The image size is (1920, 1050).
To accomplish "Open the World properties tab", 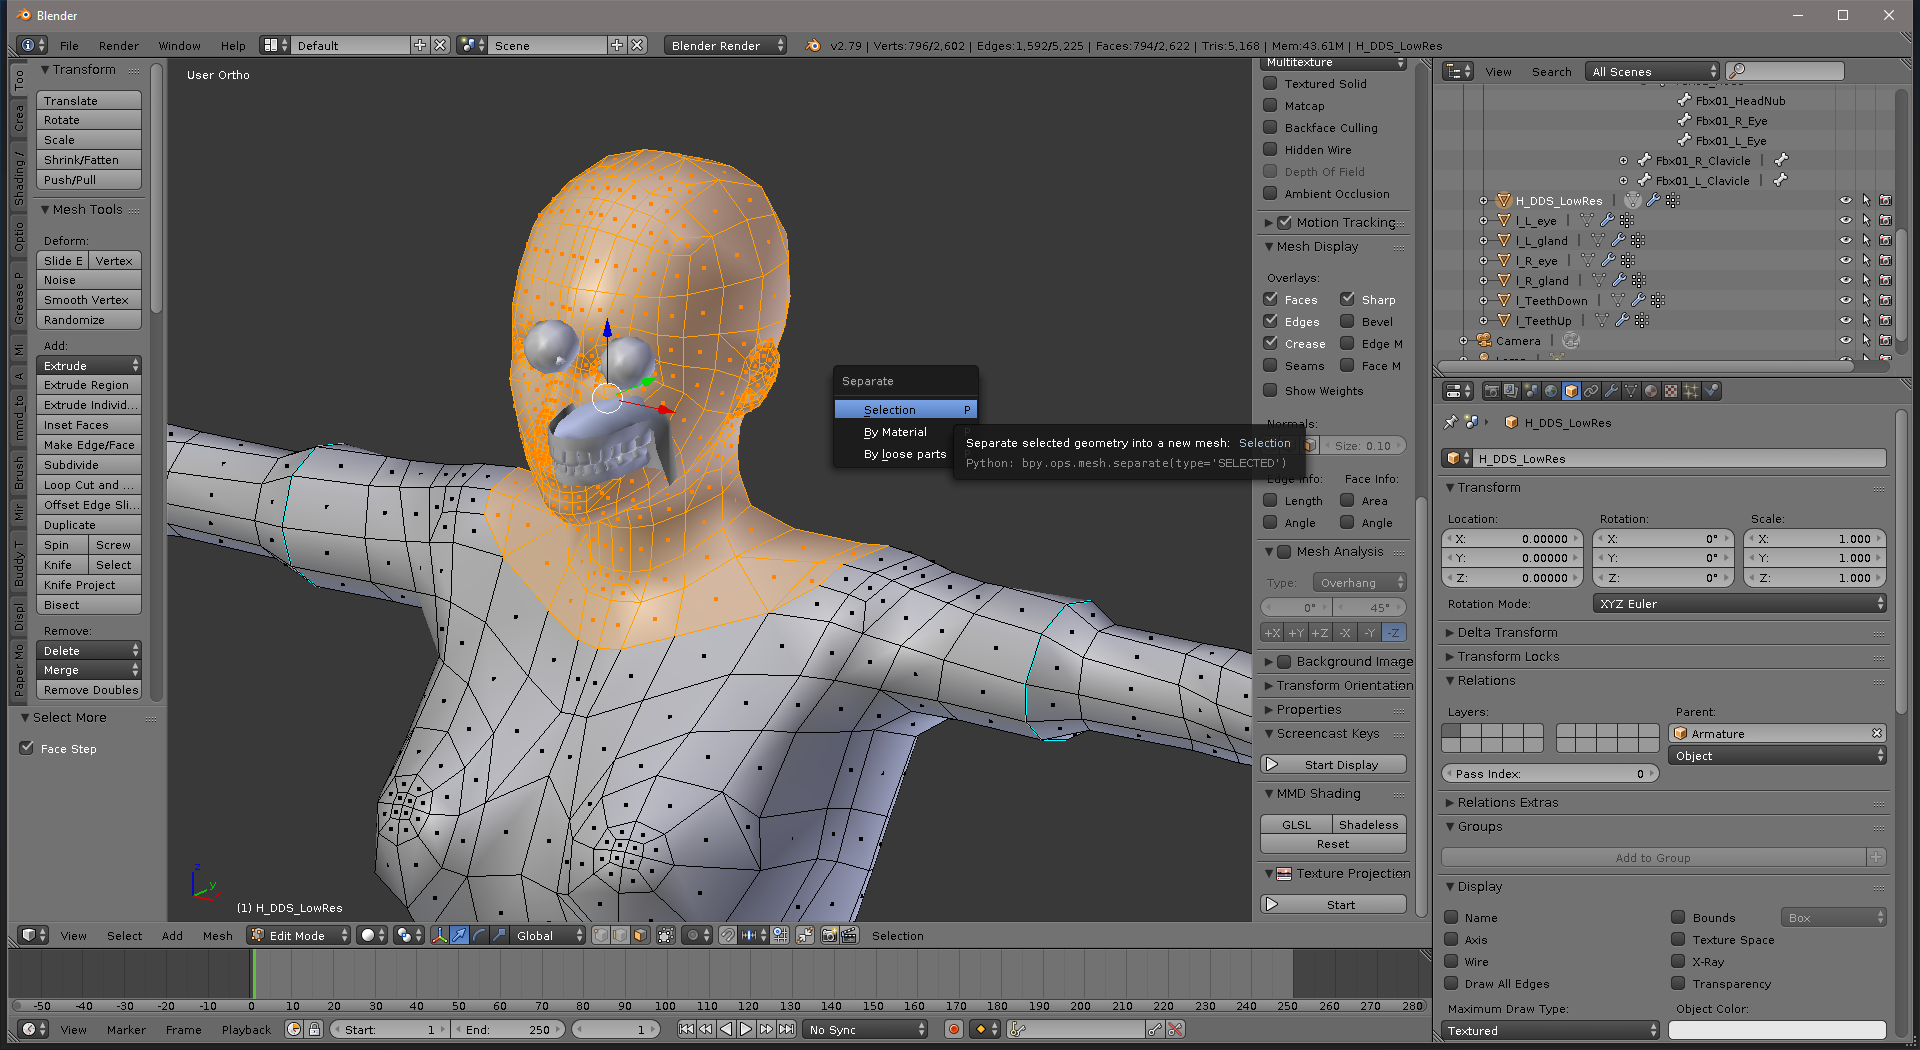I will coord(1551,391).
